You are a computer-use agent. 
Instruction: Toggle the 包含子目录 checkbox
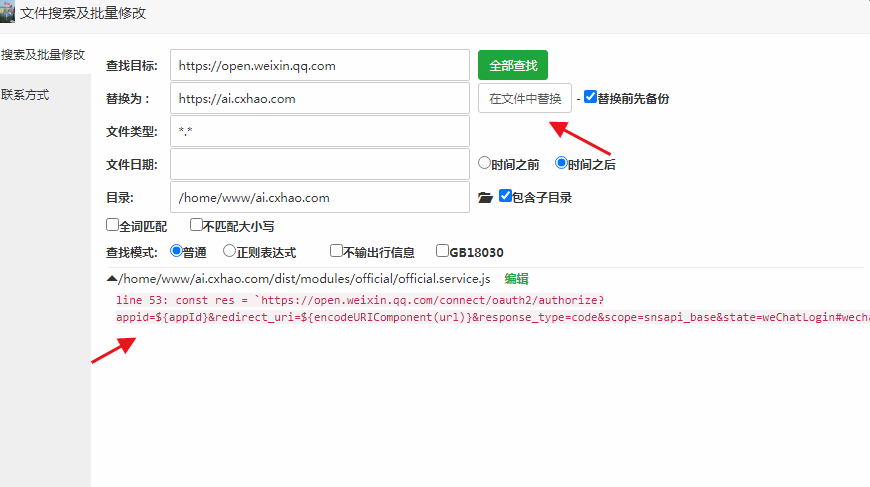pos(506,196)
